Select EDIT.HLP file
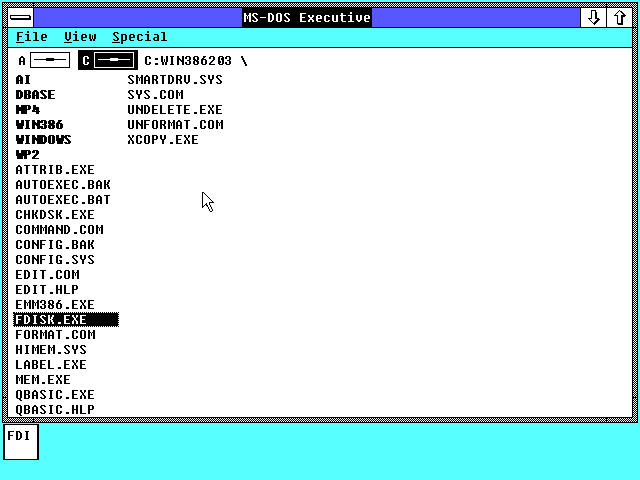The width and height of the screenshot is (640, 480). pos(47,290)
